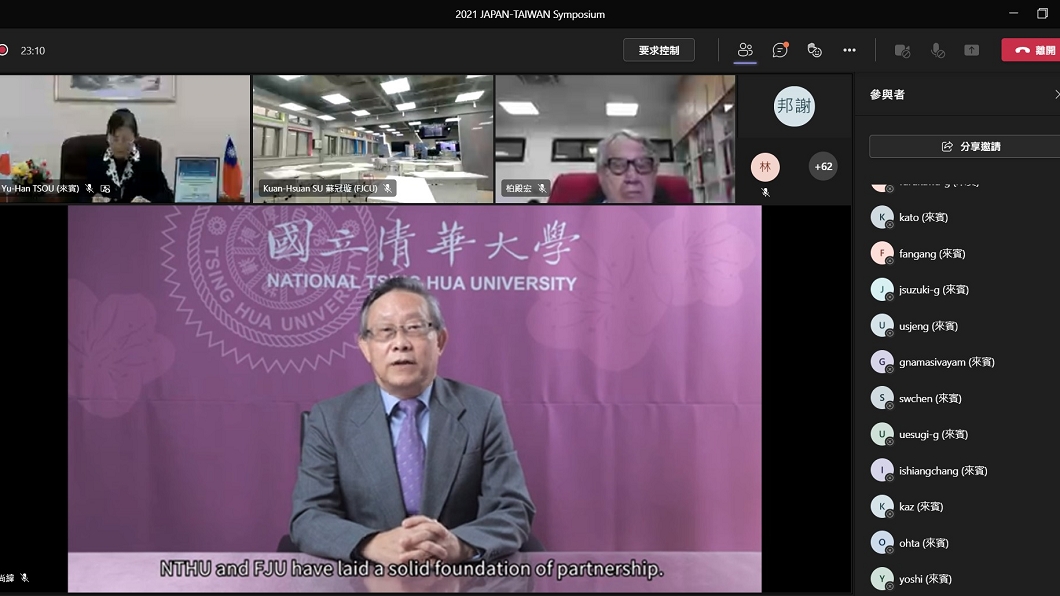Select the 柏殿宏 video tile

pyautogui.click(x=615, y=139)
